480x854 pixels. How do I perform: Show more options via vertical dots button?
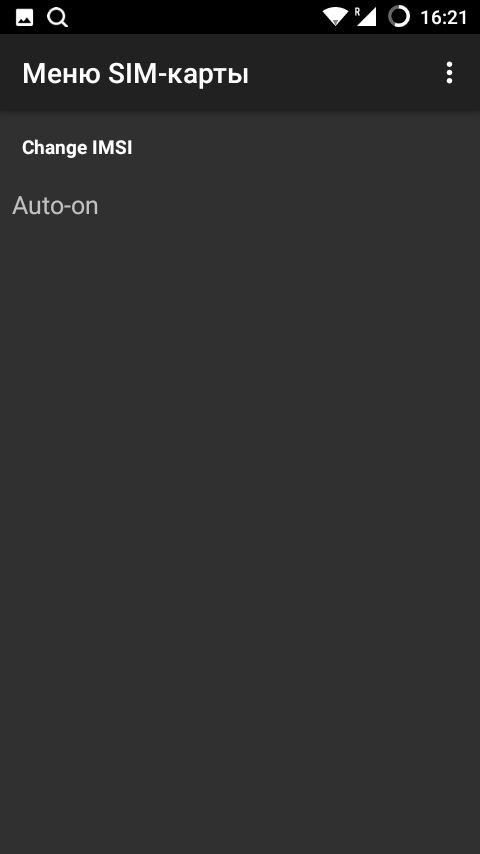click(449, 72)
